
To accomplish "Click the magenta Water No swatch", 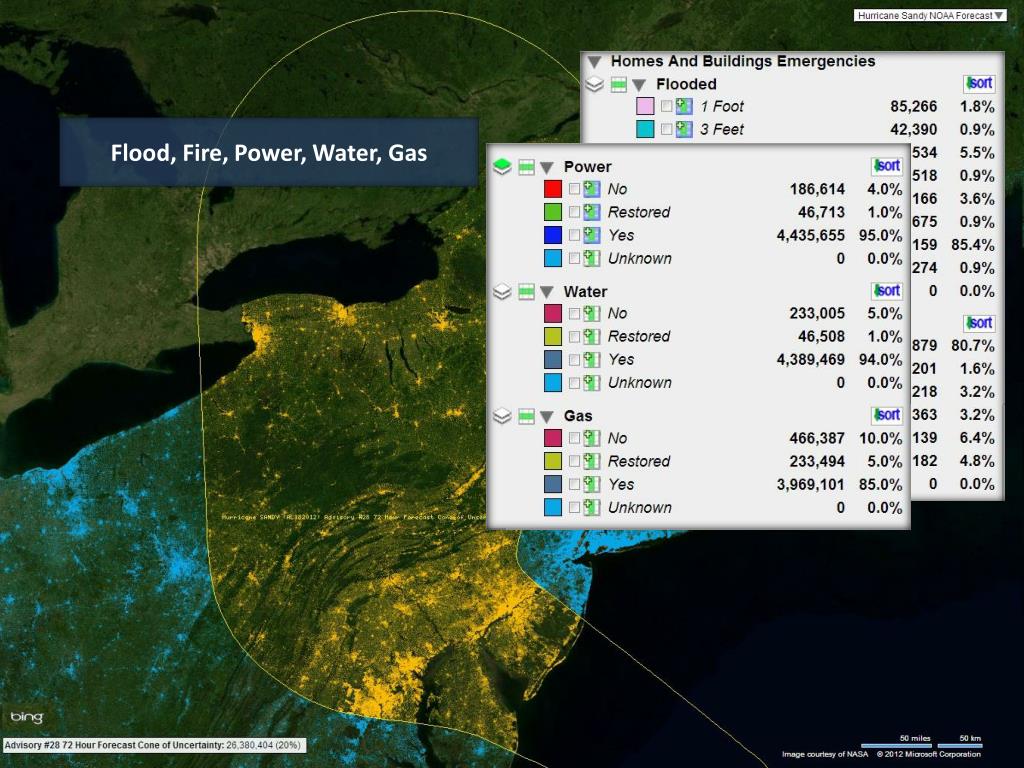I will [x=553, y=313].
